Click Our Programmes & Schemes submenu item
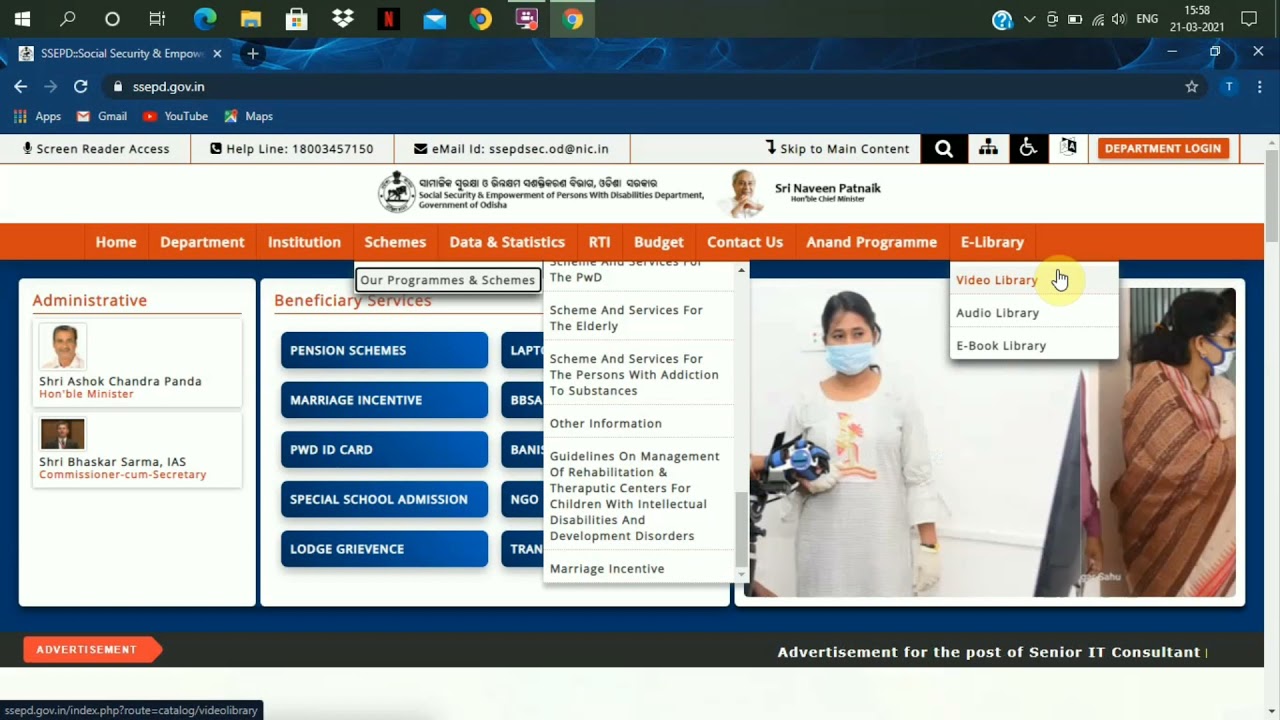1280x720 pixels. click(447, 280)
